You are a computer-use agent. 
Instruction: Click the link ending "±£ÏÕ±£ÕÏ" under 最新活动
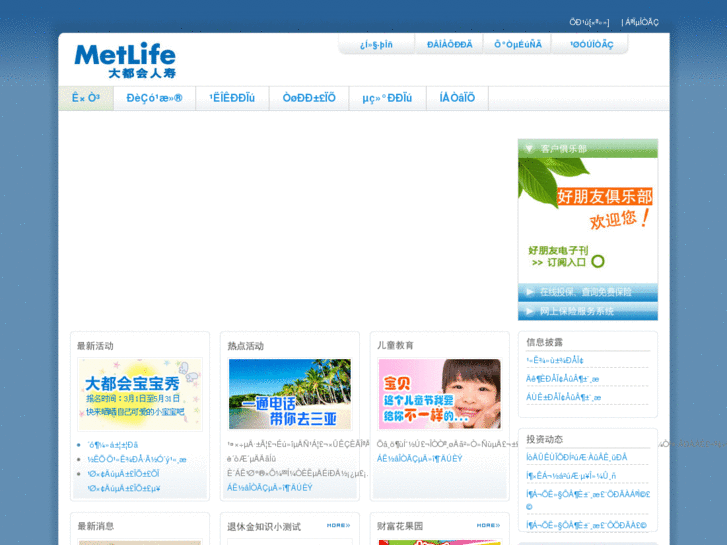123,474
